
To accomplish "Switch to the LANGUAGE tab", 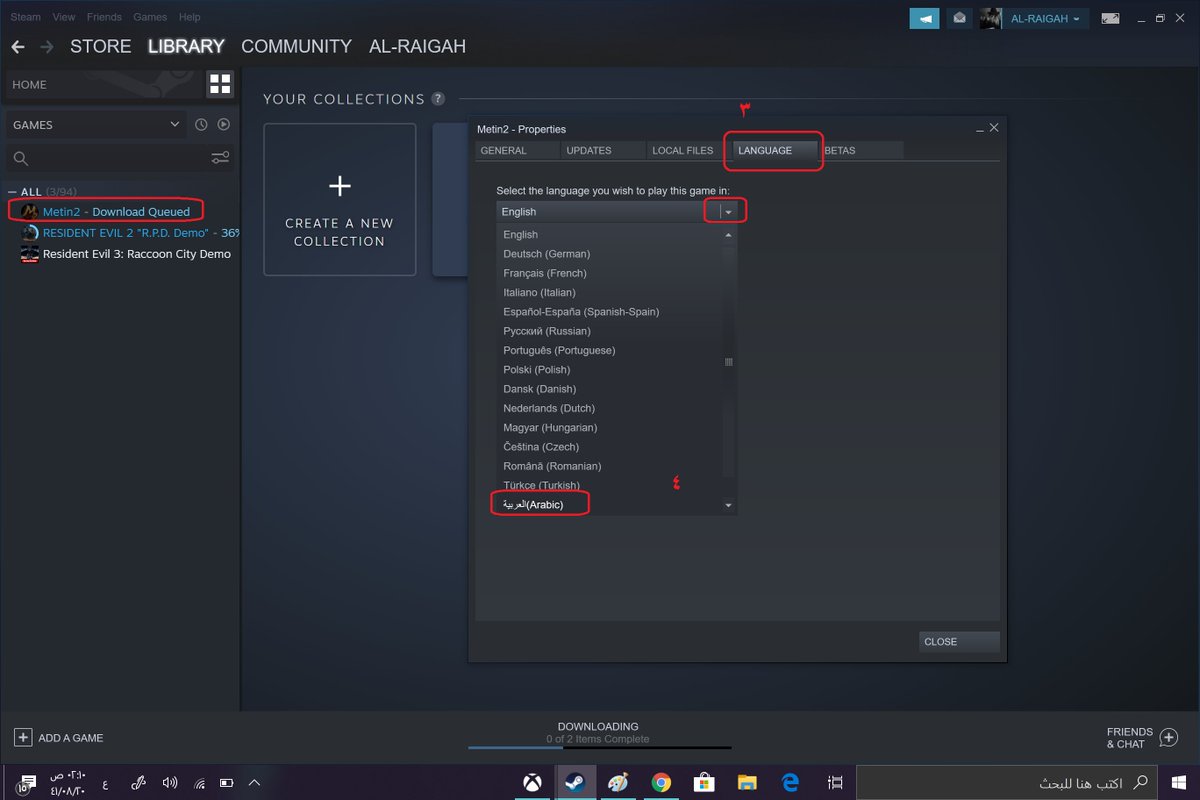I will [773, 150].
